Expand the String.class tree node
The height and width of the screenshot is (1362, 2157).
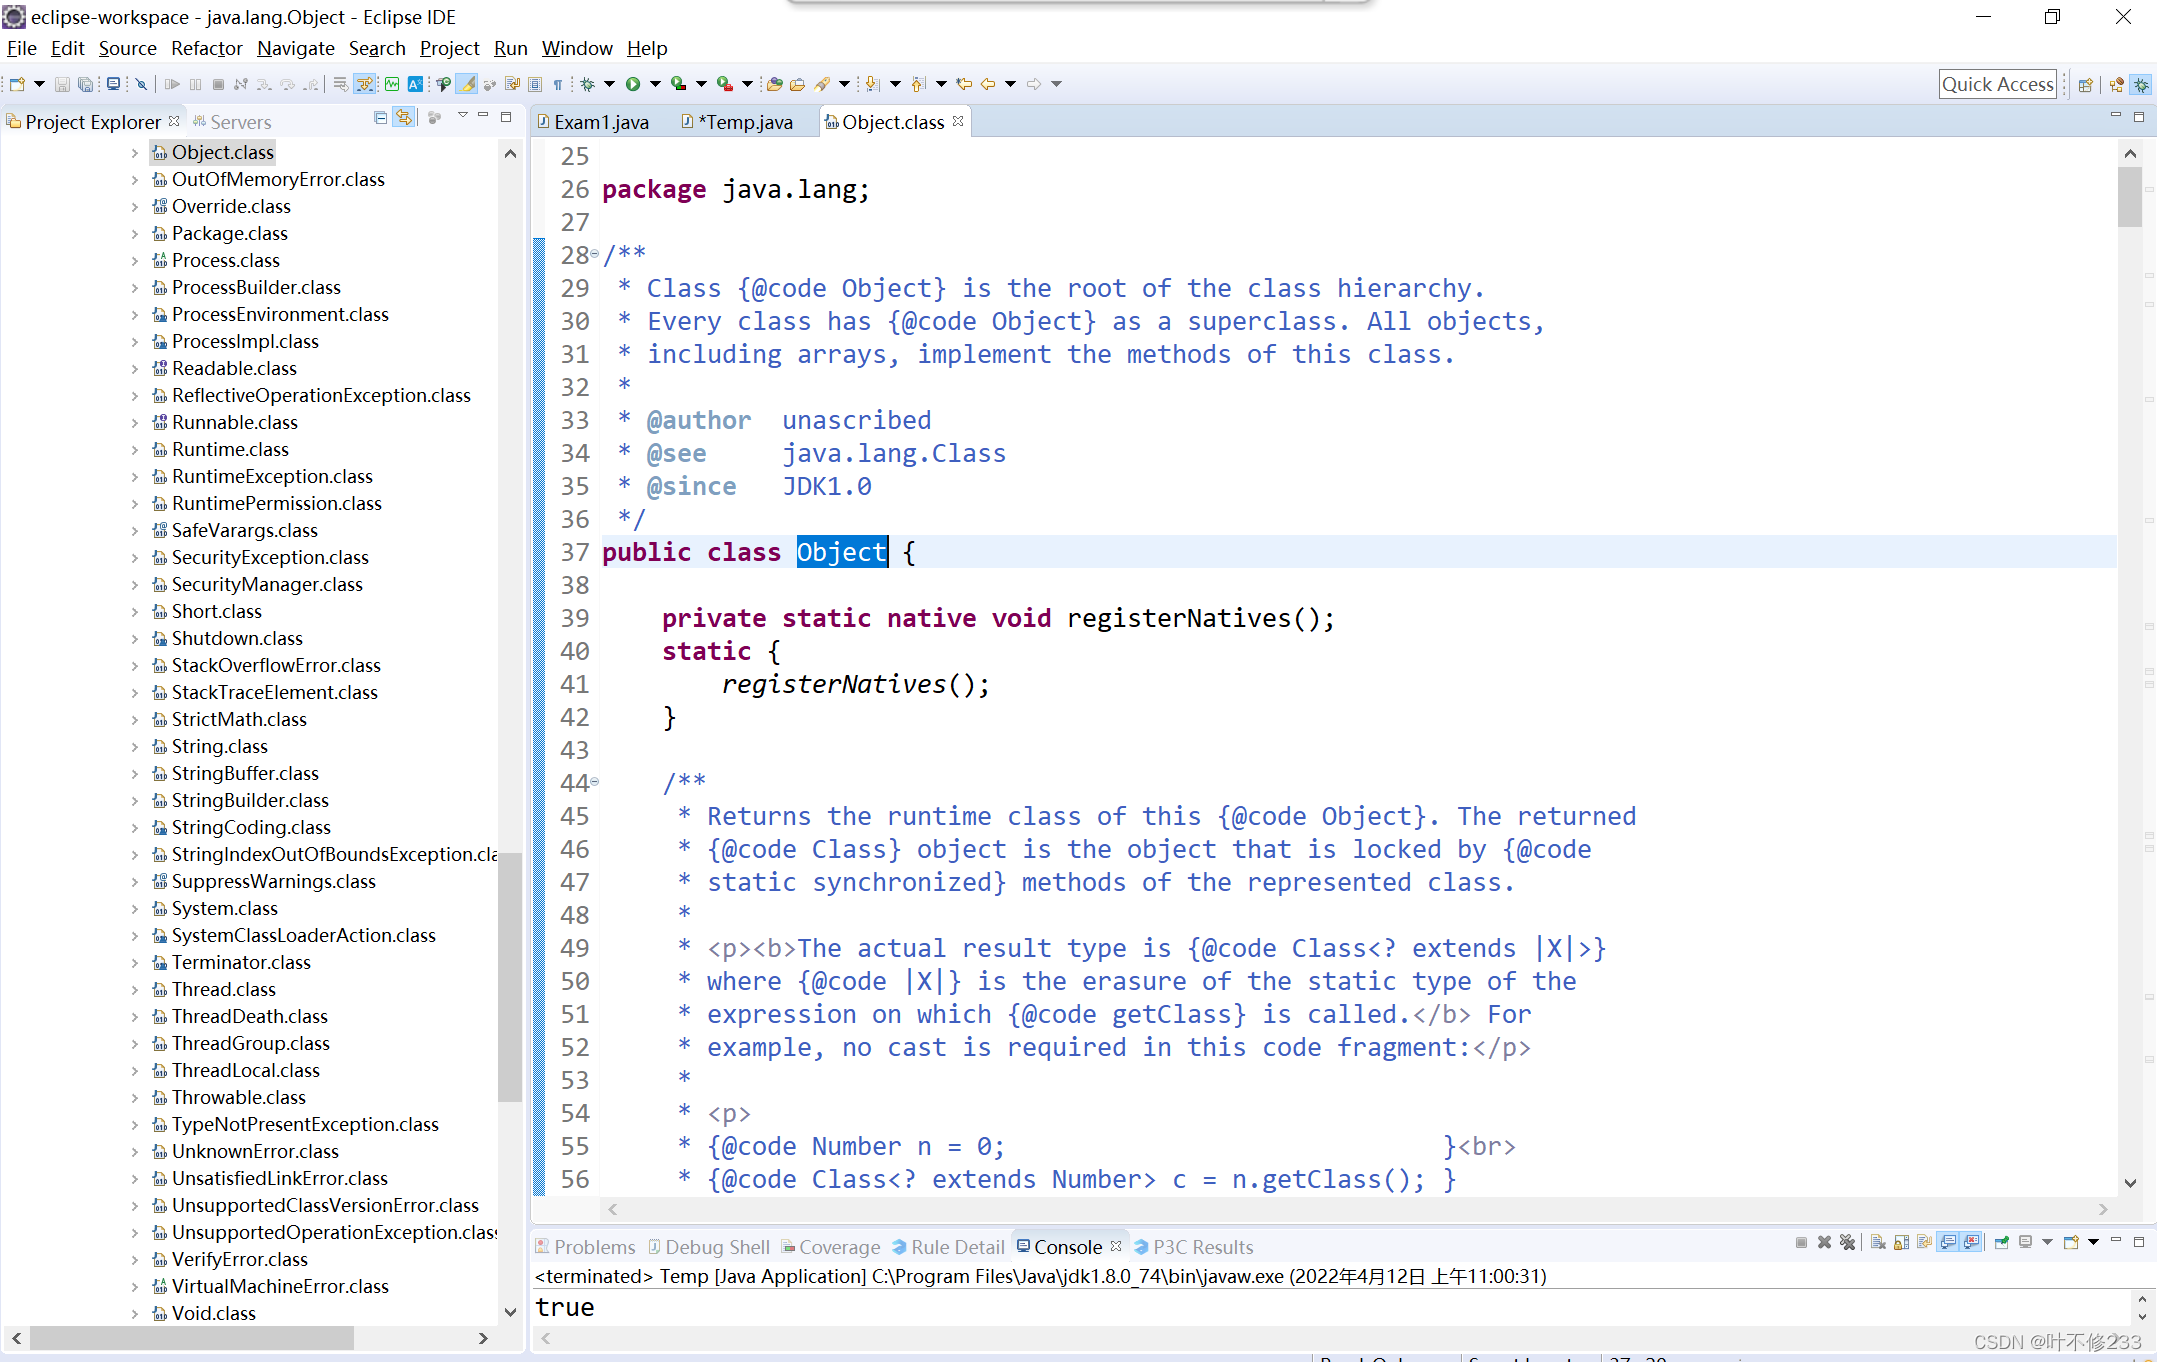(x=135, y=746)
